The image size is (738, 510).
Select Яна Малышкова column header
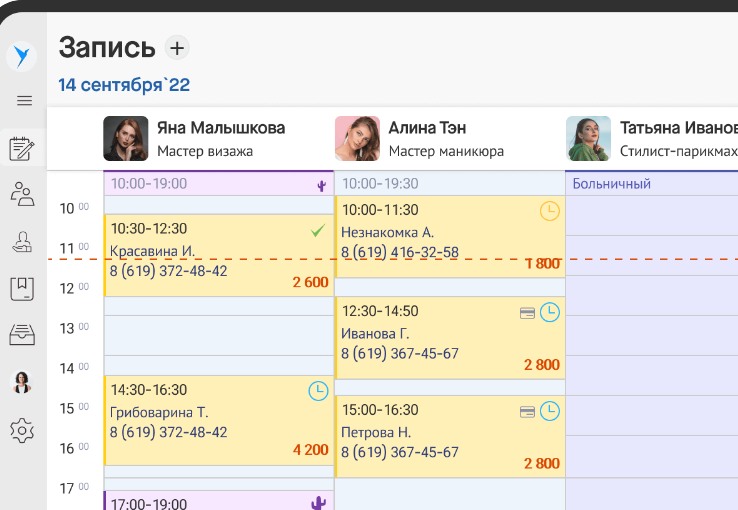[x=220, y=139]
